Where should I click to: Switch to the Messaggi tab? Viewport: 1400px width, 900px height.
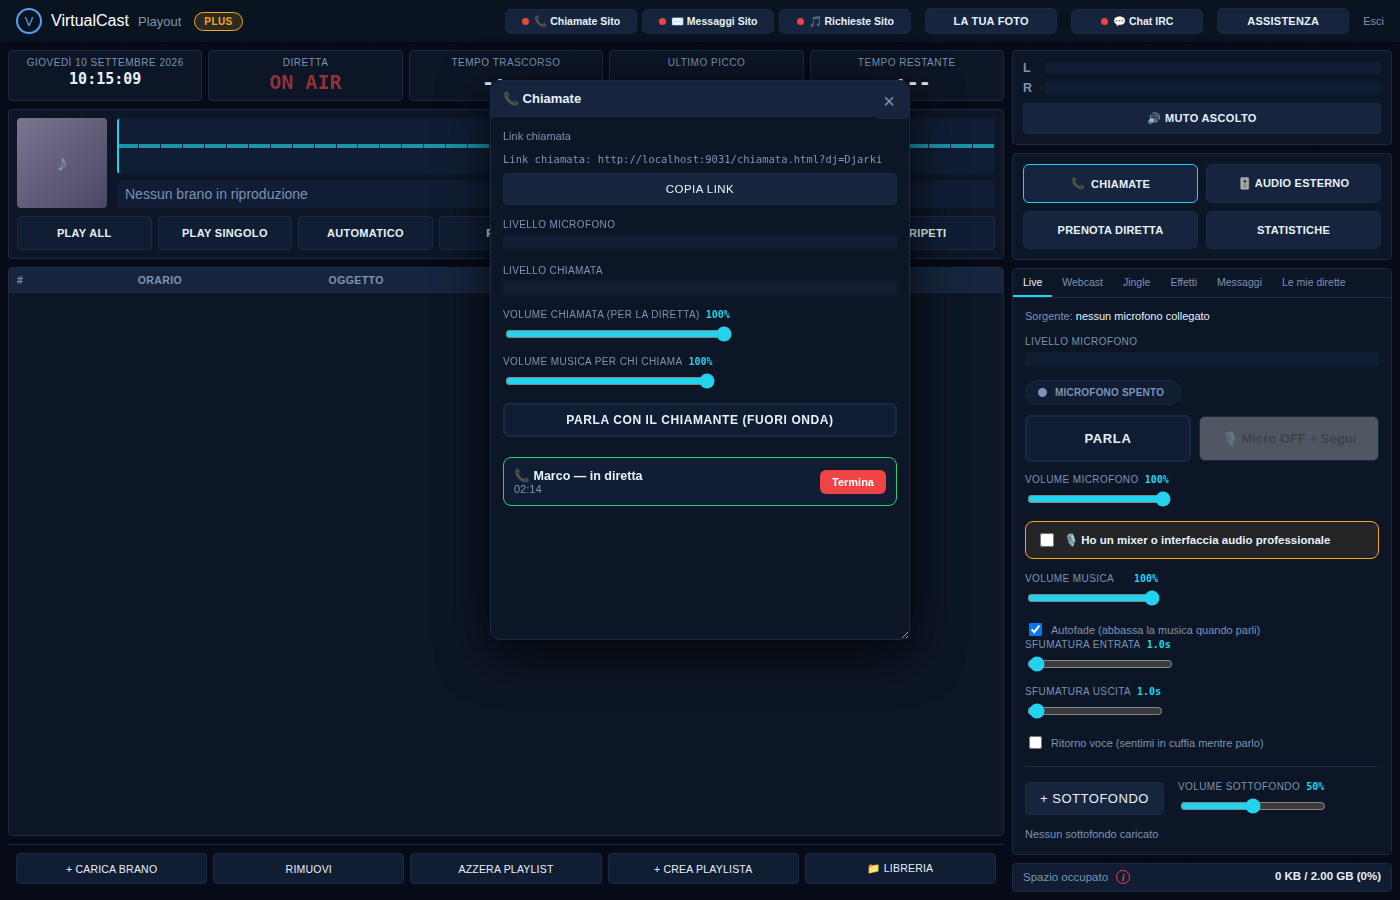click(1239, 282)
